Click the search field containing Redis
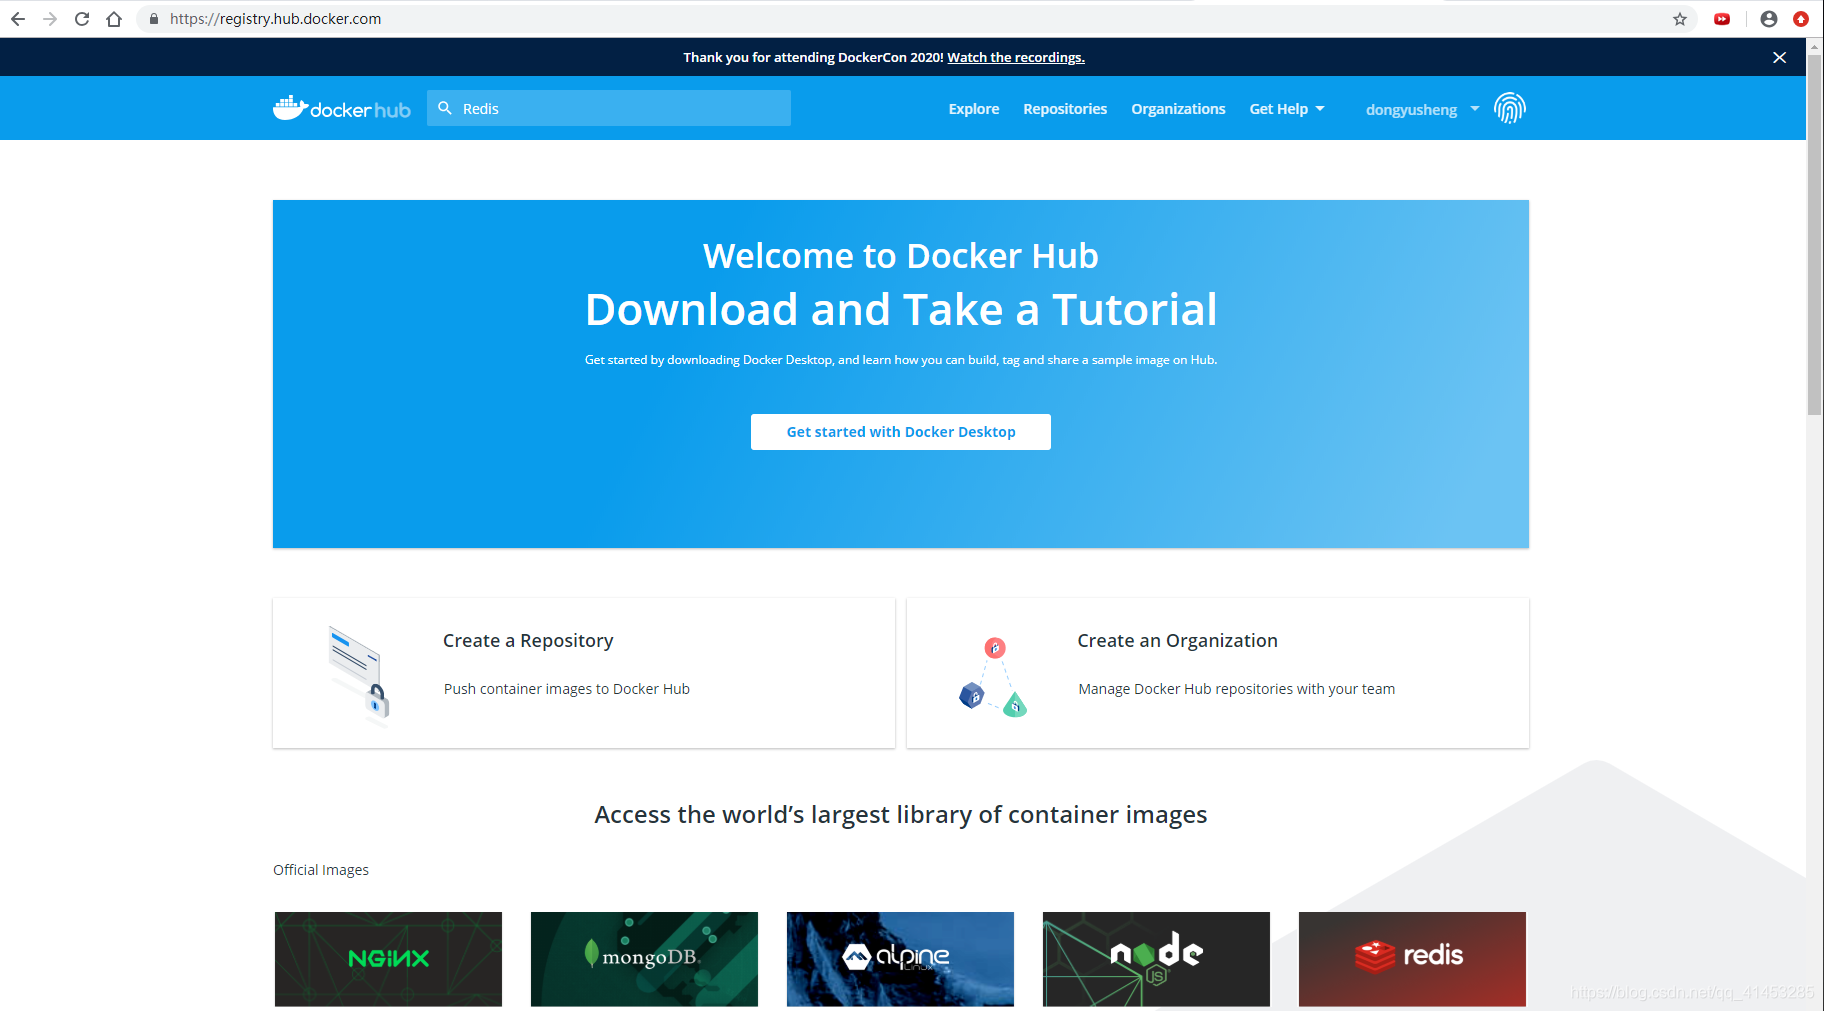The width and height of the screenshot is (1824, 1011). [x=609, y=108]
